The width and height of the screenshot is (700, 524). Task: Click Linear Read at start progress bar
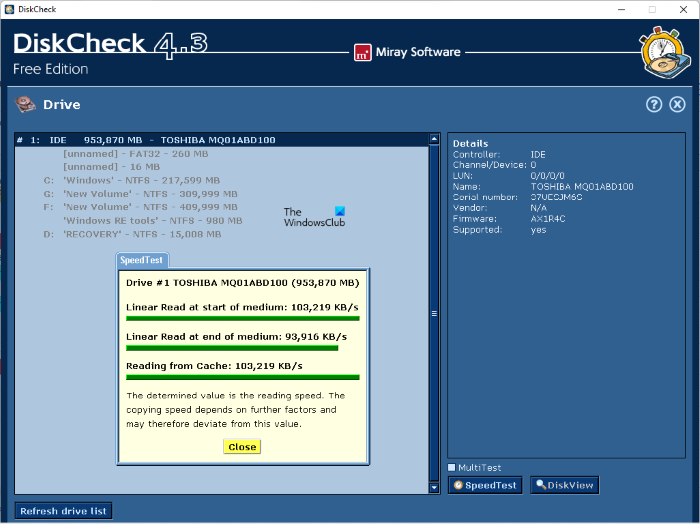243,319
